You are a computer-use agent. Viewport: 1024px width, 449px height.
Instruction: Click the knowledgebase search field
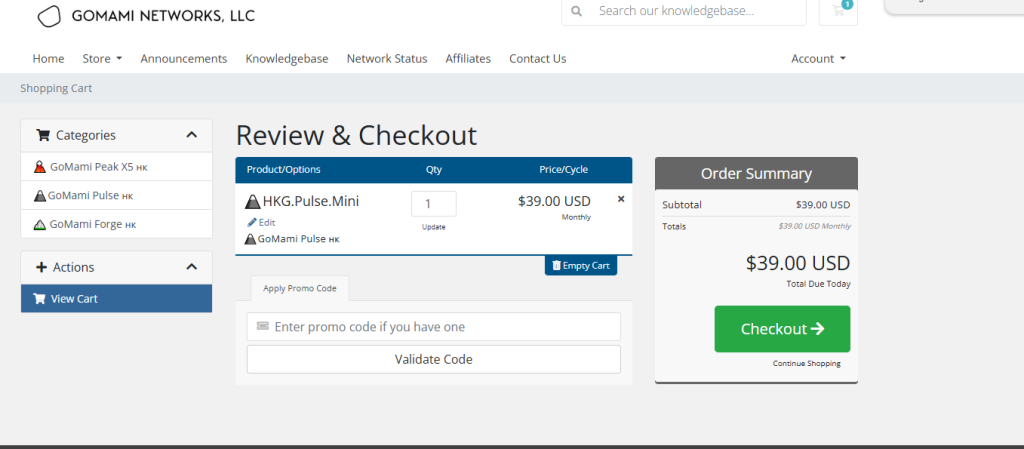pos(684,11)
